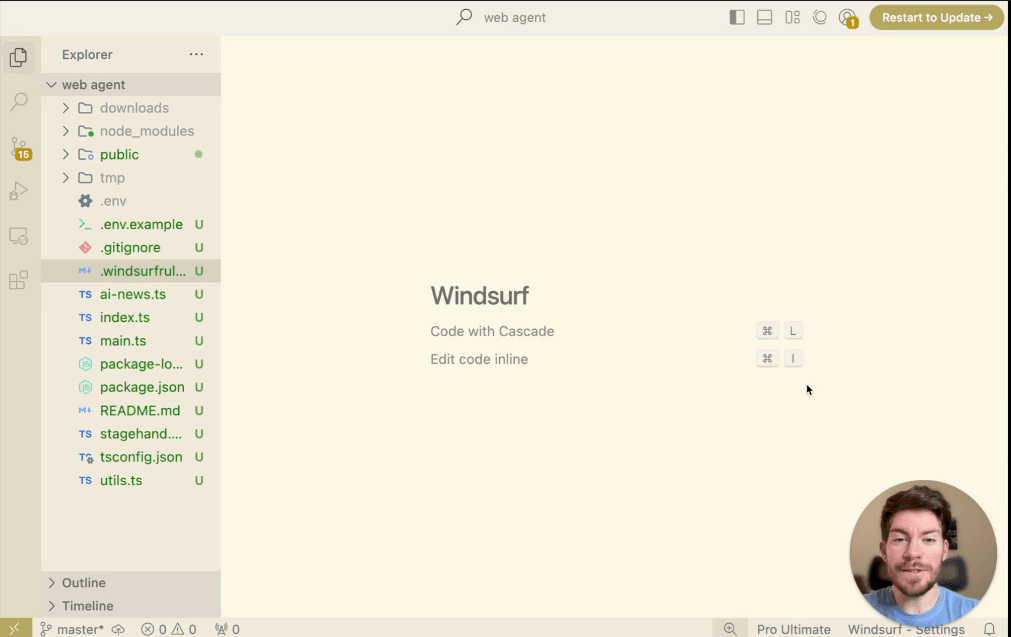Expand the tmp folder
The image size is (1011, 637).
[131, 178]
